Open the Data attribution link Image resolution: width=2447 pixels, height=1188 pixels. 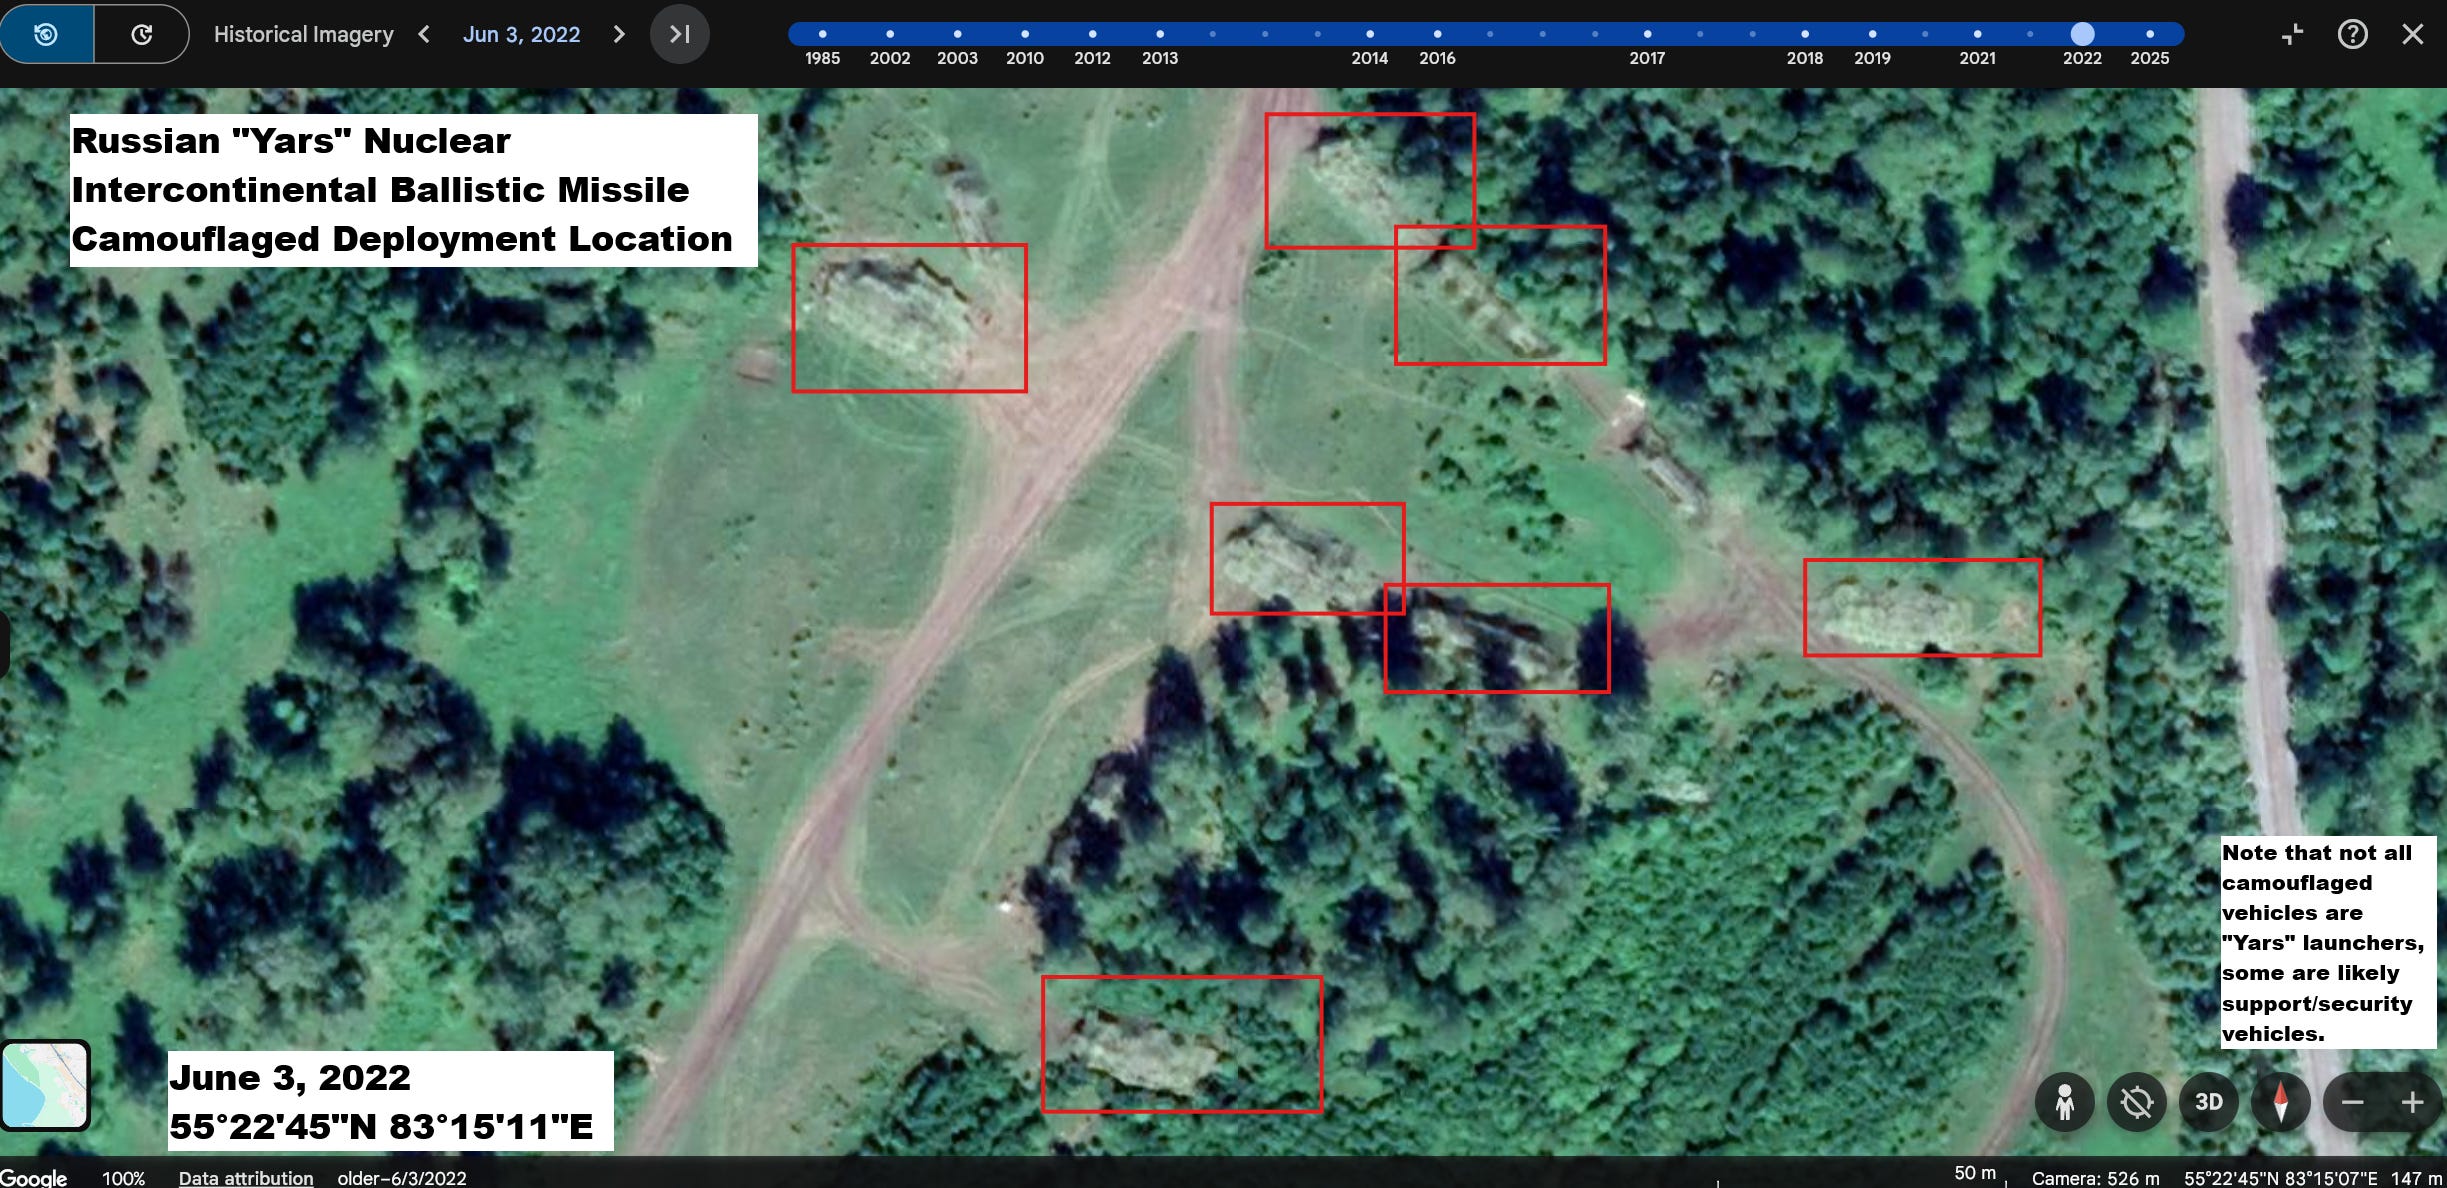[x=245, y=1178]
